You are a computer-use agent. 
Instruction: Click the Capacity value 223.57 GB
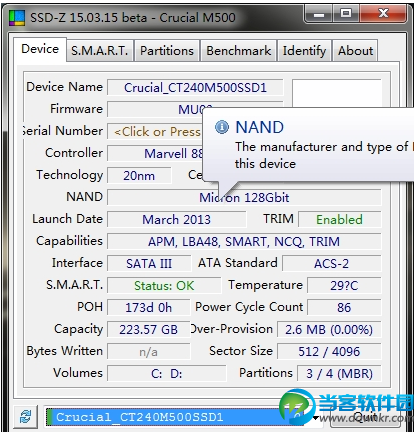[149, 330]
